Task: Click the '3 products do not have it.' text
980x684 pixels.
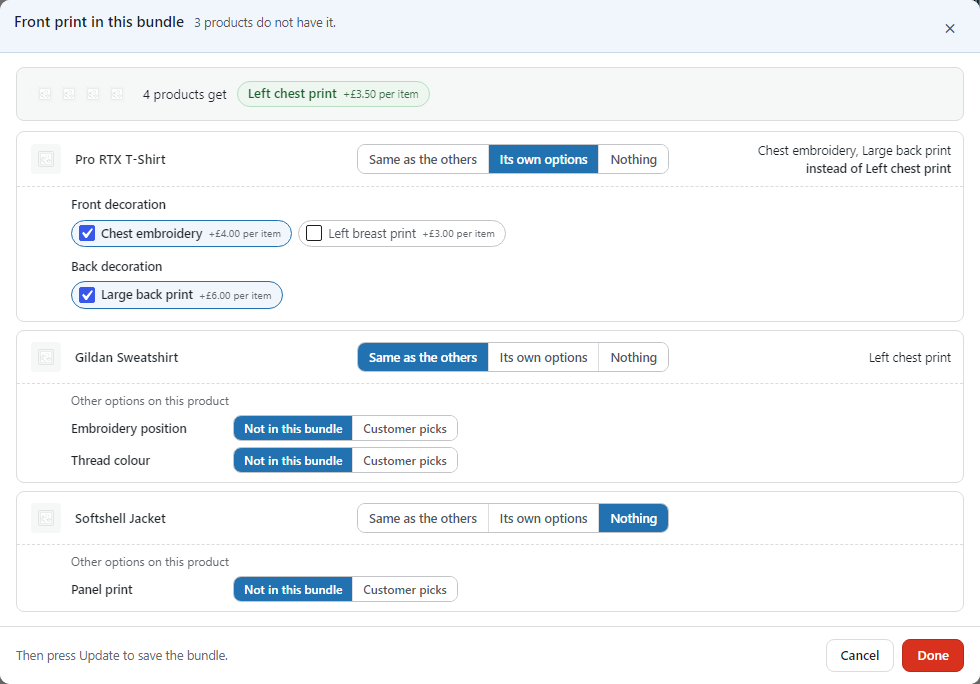Action: (265, 23)
